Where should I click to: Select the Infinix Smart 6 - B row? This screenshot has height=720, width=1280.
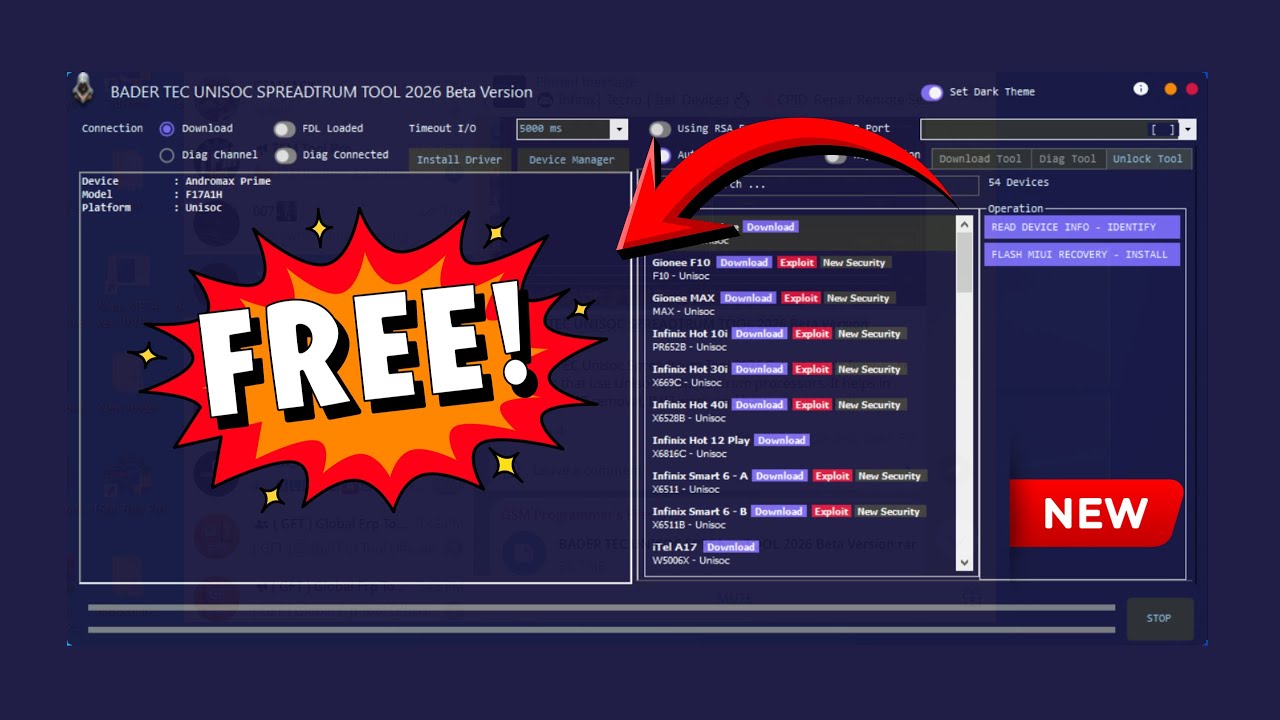pos(801,518)
